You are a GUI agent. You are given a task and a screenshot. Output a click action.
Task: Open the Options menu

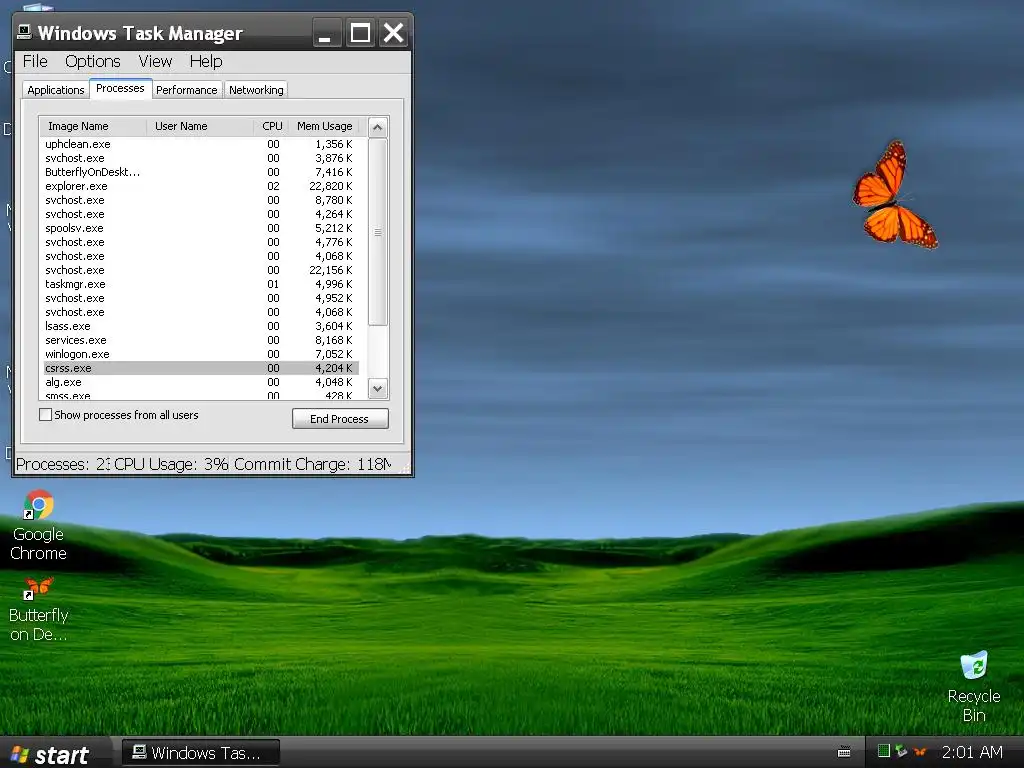[93, 61]
